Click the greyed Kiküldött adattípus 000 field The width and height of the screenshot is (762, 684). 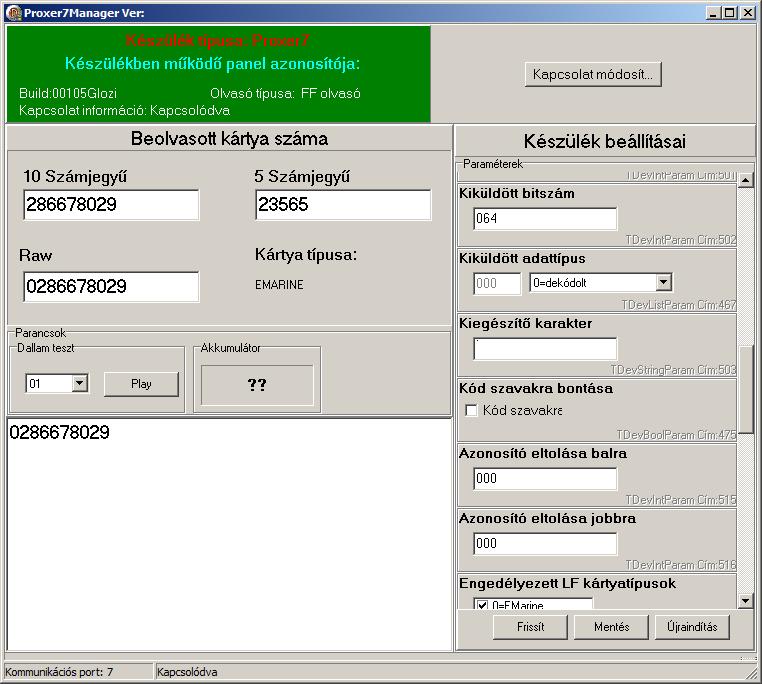tap(497, 283)
